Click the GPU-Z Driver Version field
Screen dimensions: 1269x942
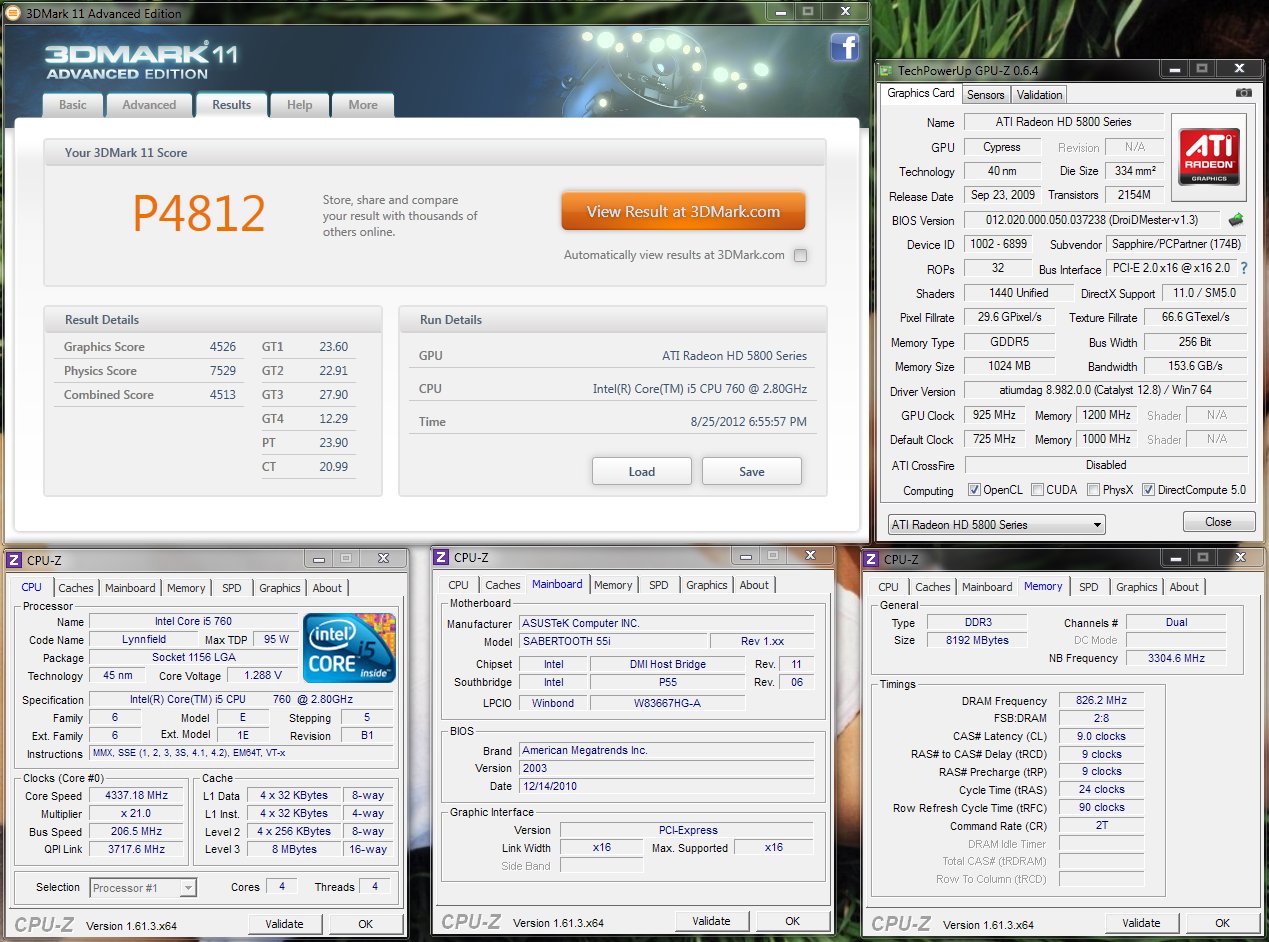coord(1106,391)
